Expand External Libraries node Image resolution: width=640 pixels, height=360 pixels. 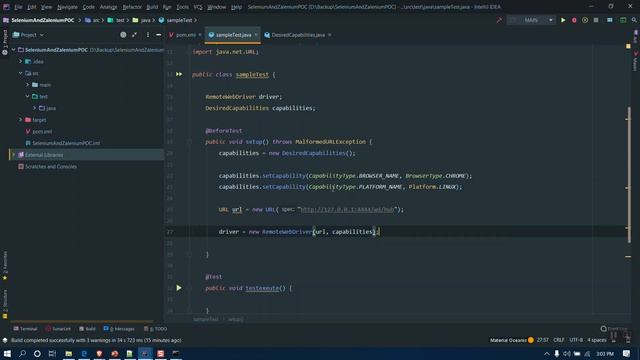tap(13, 155)
